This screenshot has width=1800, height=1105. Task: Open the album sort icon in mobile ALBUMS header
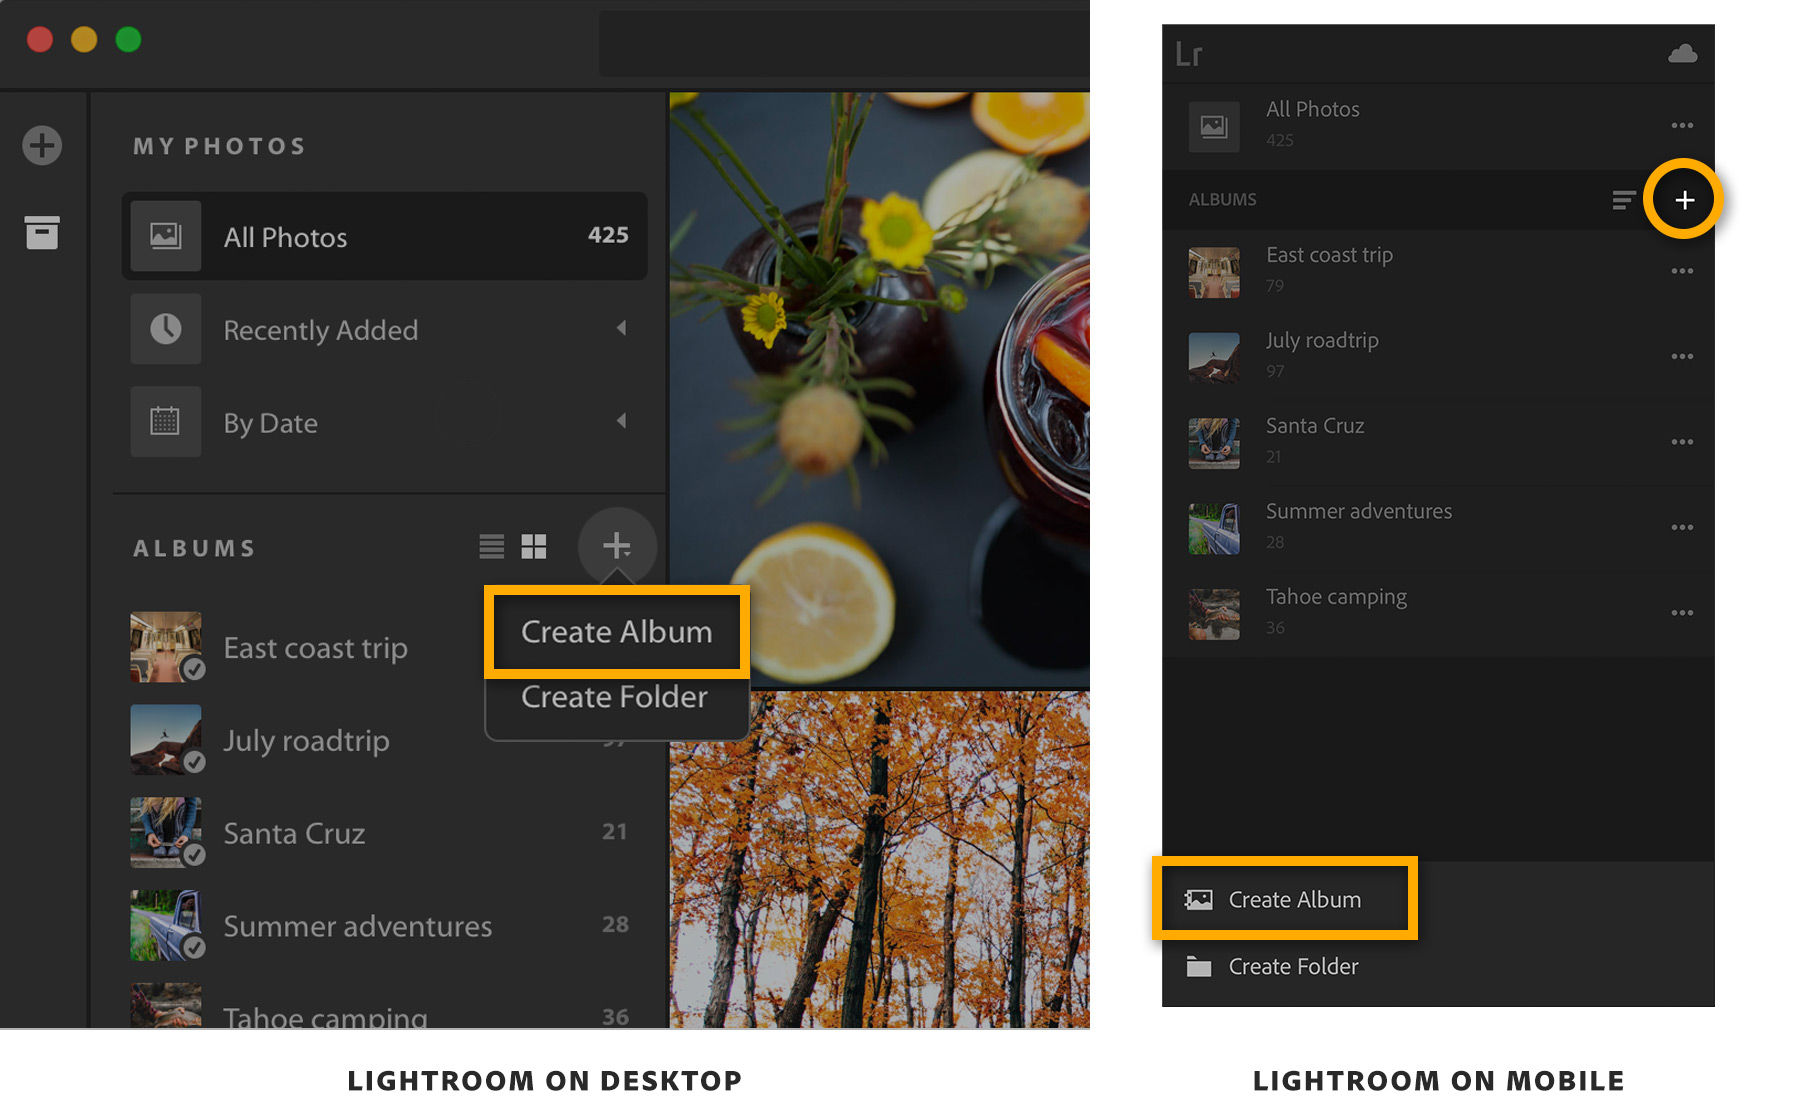[1622, 200]
